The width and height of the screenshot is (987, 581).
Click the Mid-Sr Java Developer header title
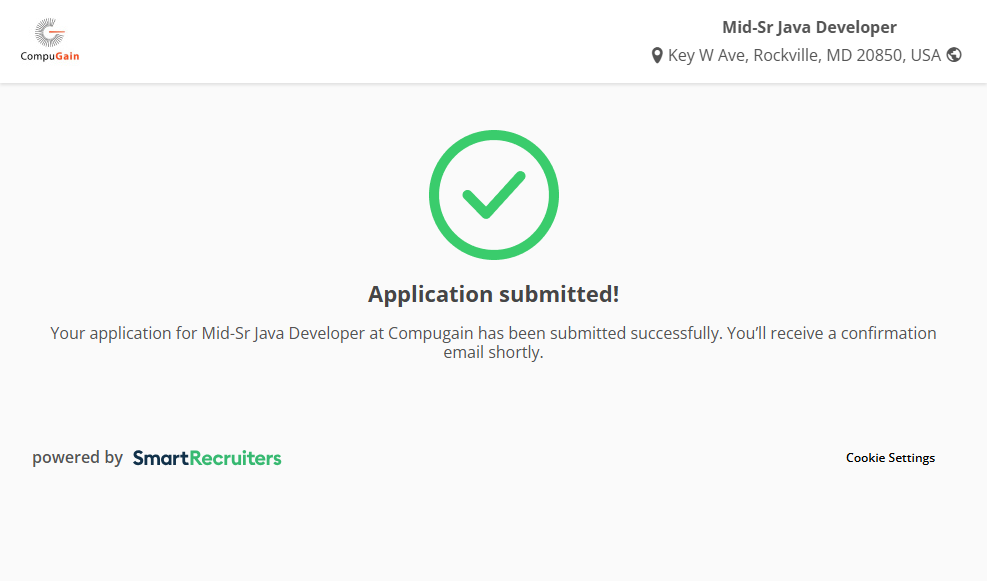[809, 27]
